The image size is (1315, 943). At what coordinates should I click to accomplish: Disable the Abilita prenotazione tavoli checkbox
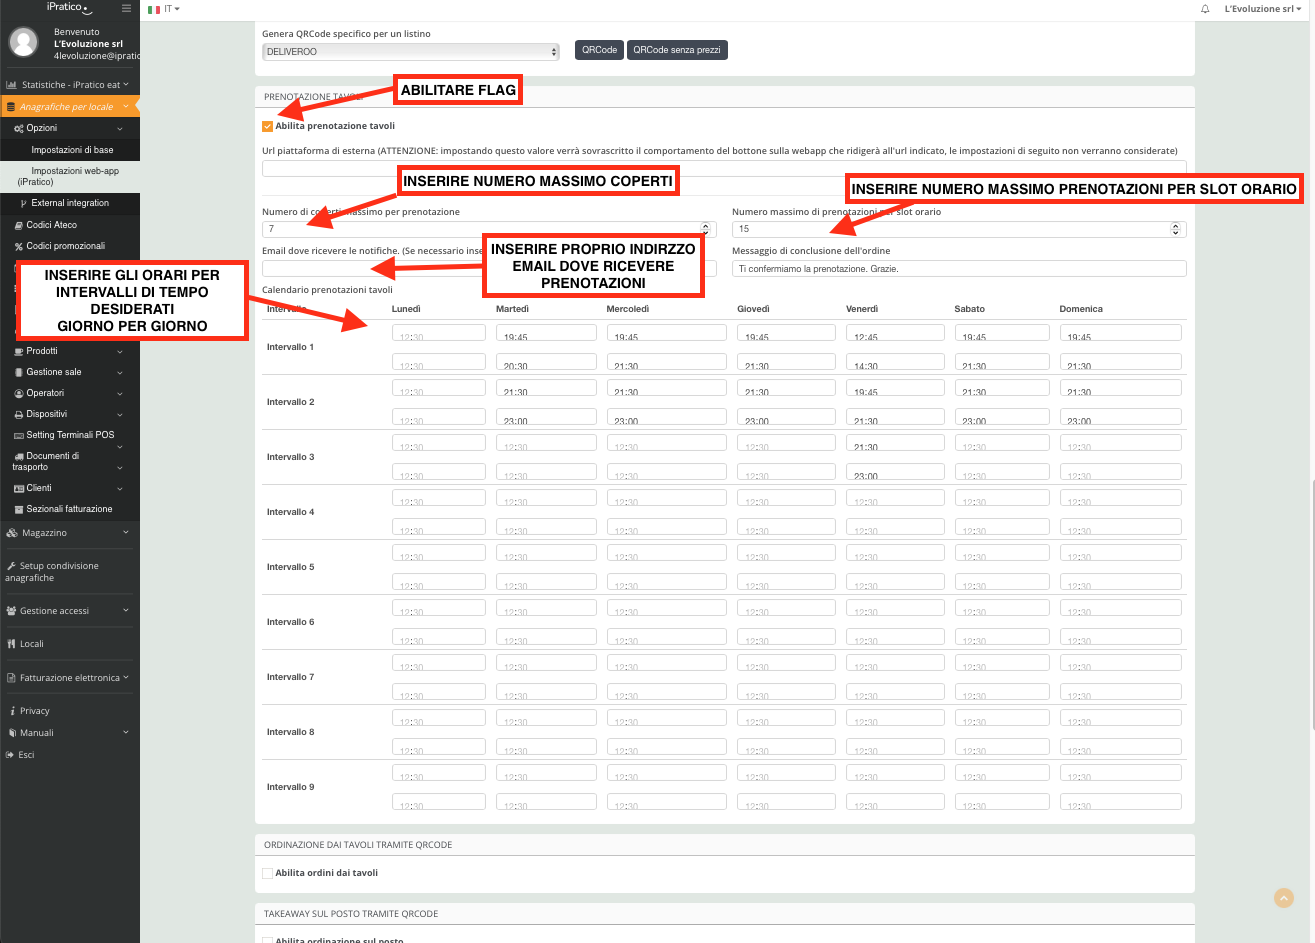(x=267, y=126)
